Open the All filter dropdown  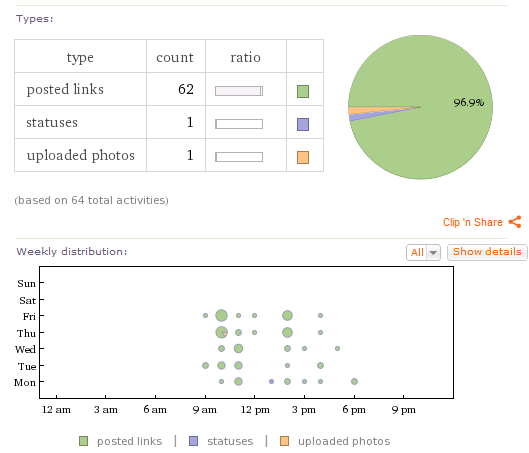(x=423, y=252)
